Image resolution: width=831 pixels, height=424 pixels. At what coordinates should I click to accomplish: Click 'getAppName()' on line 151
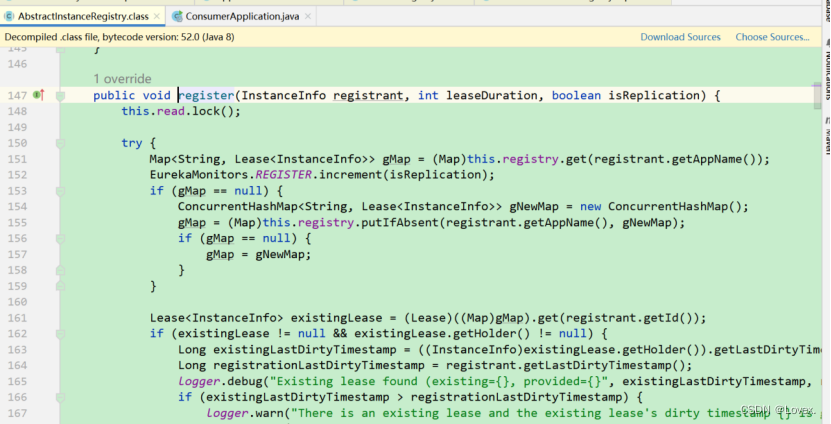point(713,159)
